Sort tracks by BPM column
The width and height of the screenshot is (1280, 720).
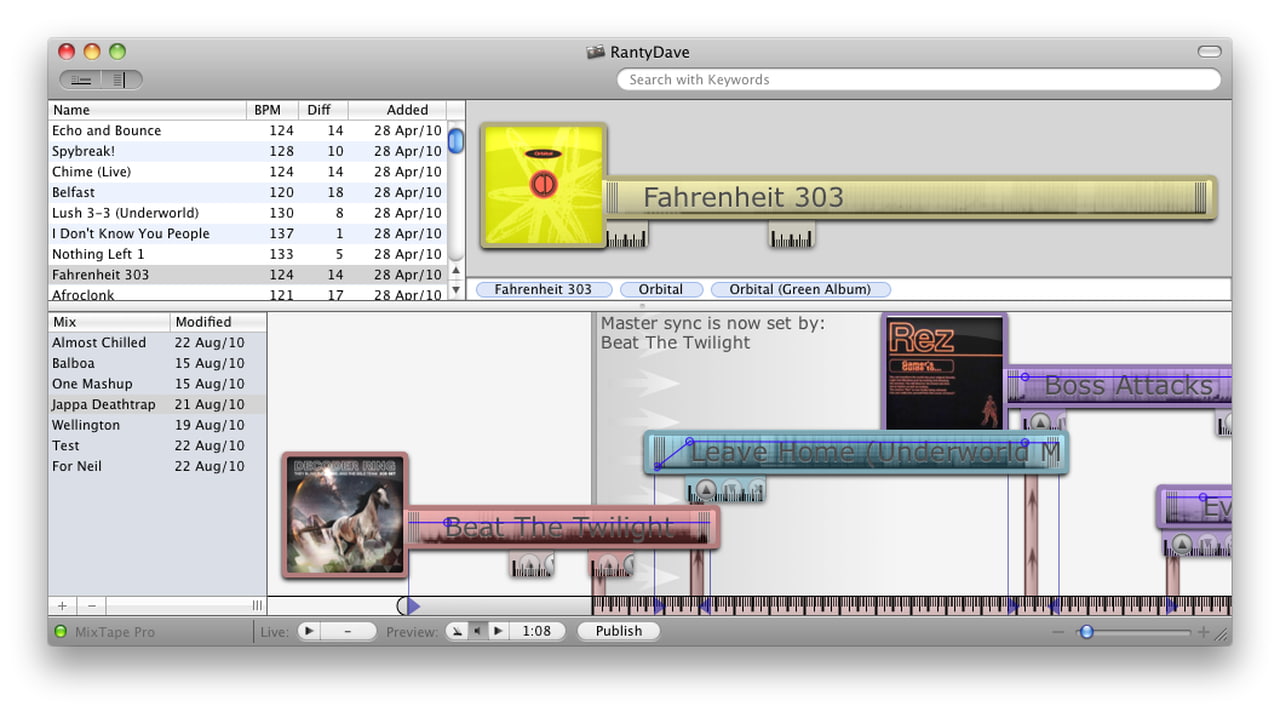(272, 110)
